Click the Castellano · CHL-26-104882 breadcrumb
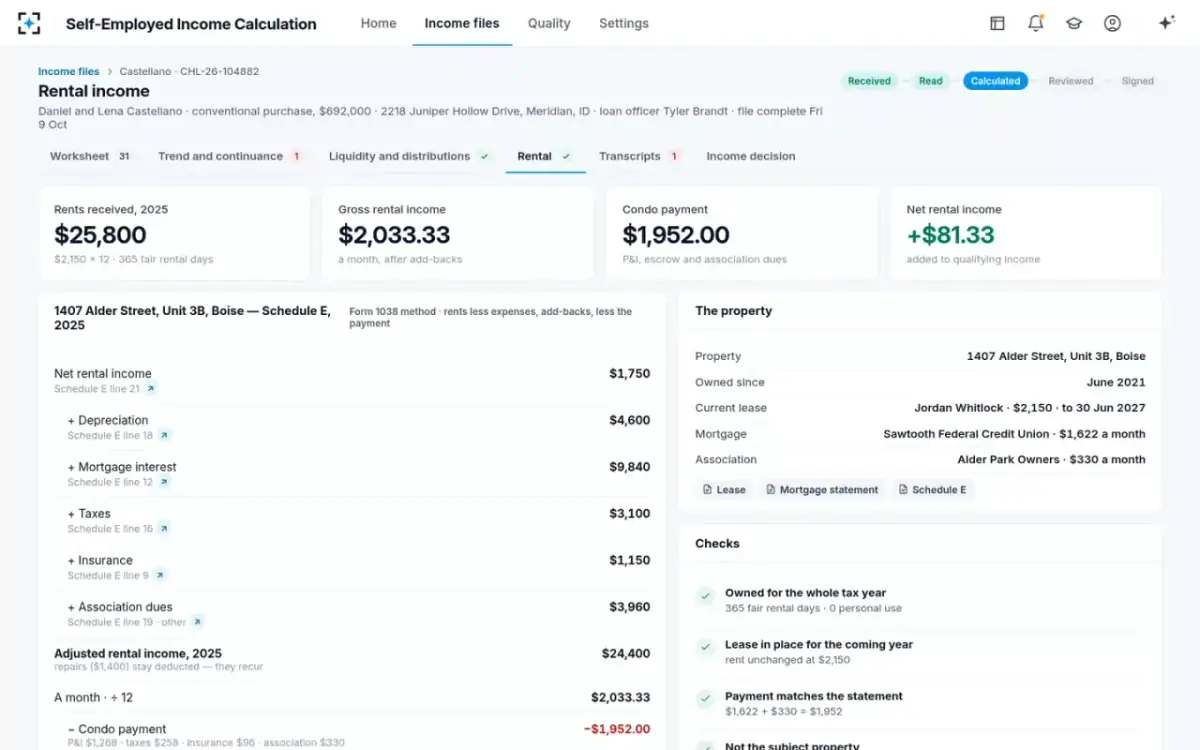This screenshot has width=1200, height=750. [x=189, y=71]
